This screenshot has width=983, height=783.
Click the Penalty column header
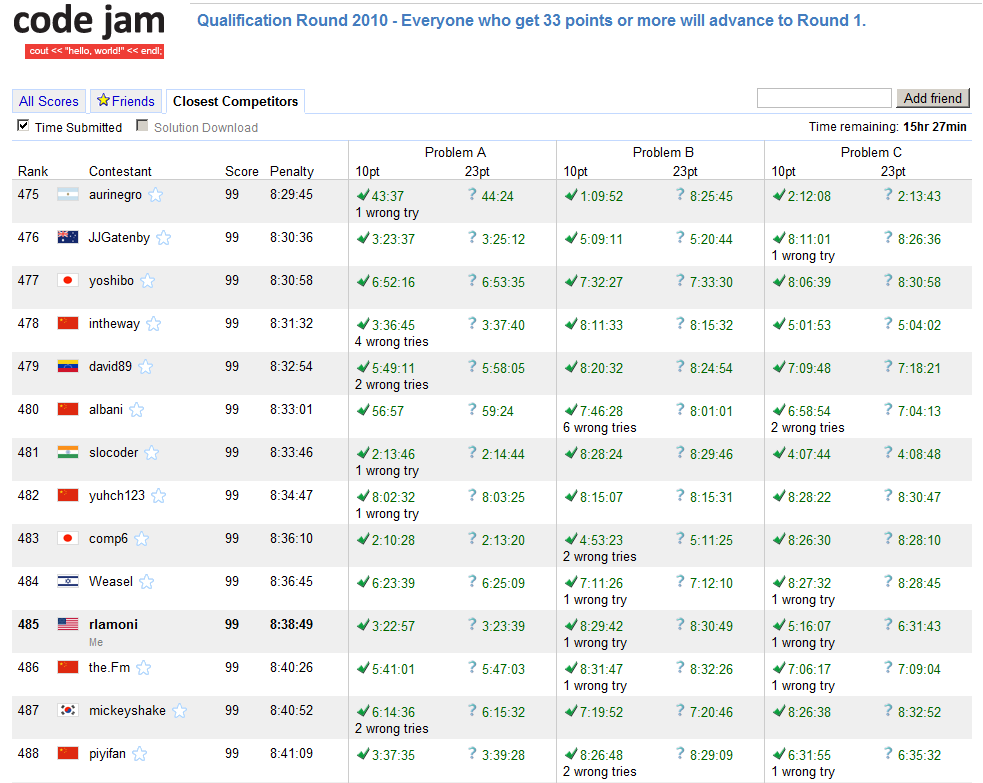pyautogui.click(x=291, y=171)
